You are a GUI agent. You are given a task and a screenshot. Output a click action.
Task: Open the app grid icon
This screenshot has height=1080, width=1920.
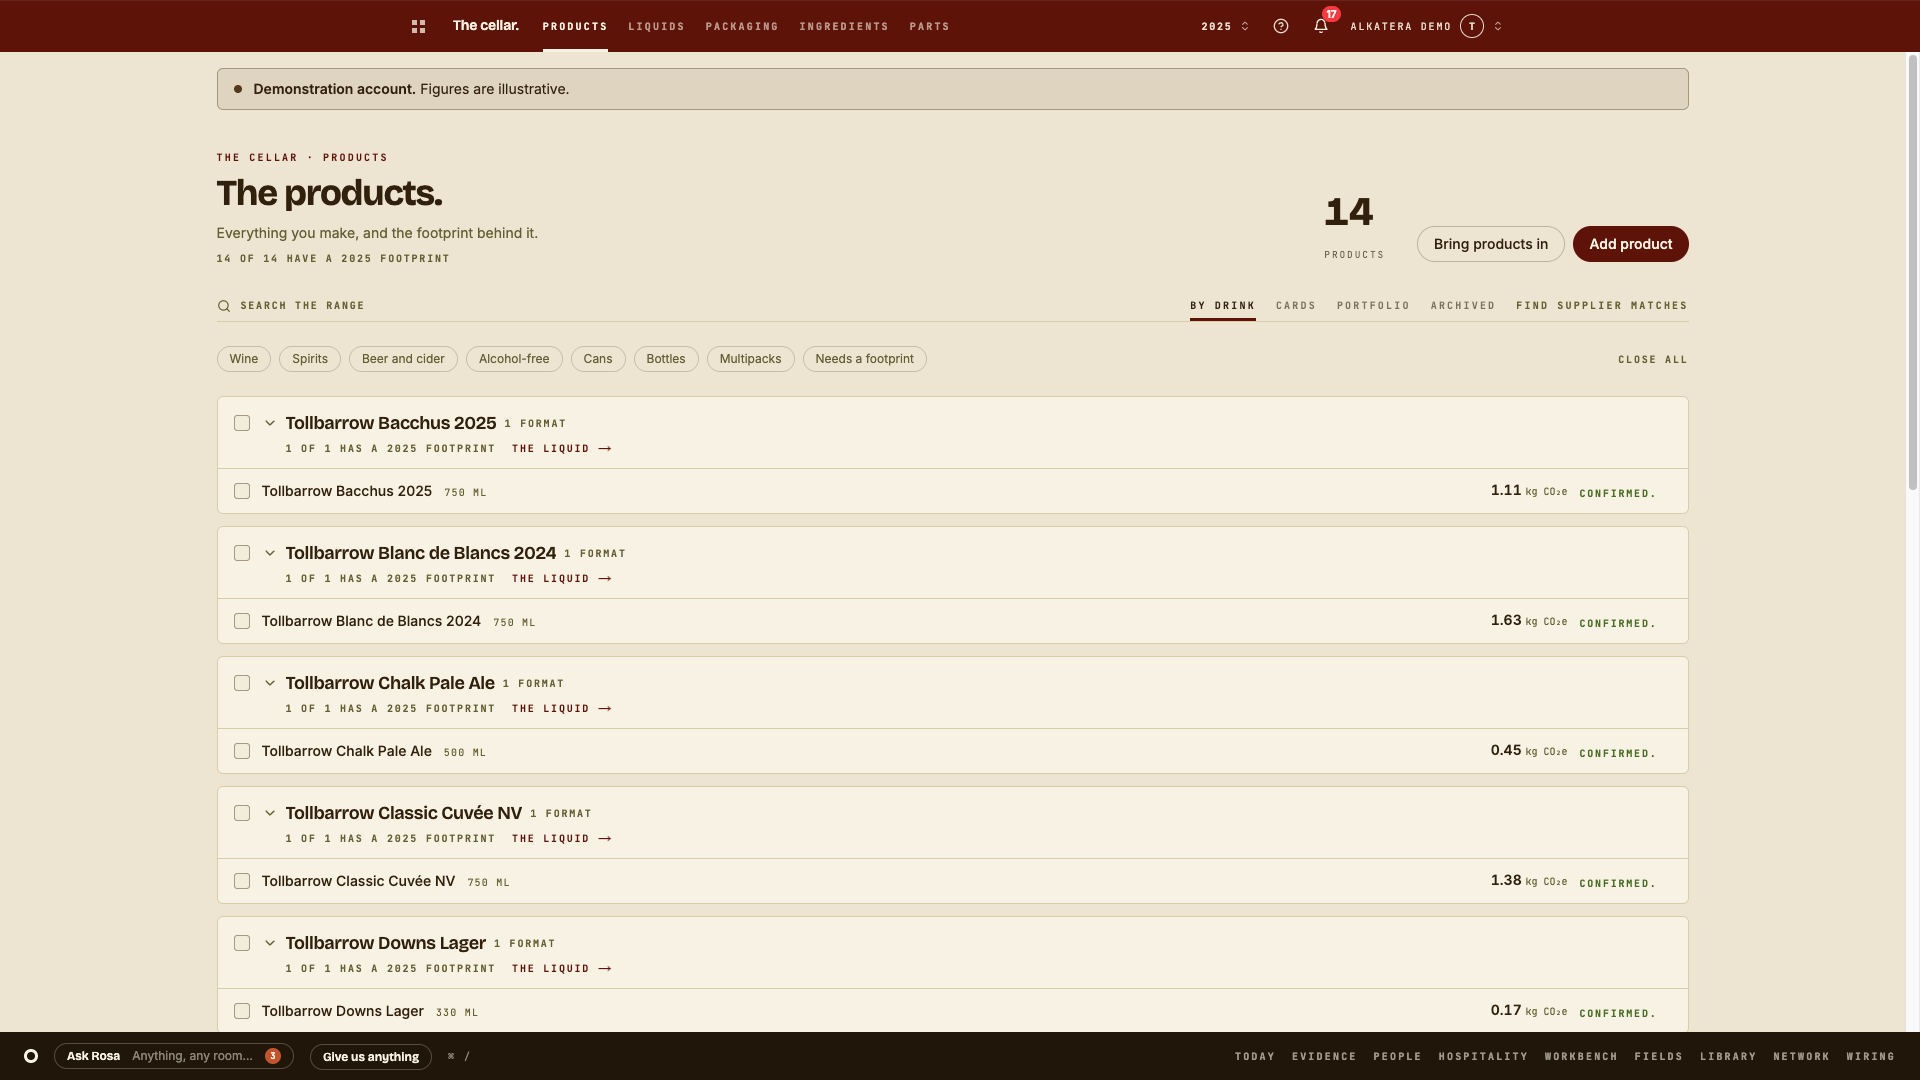[418, 26]
